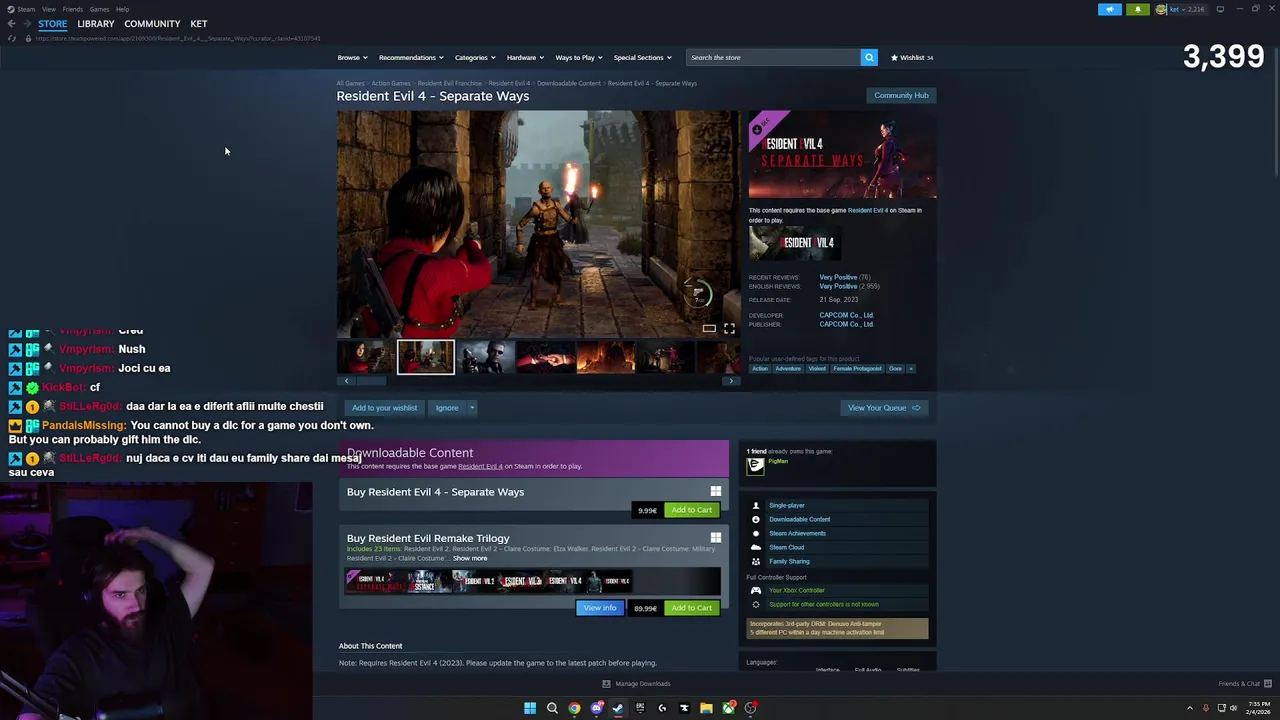
Task: Open the Wishlist star link
Action: (911, 57)
